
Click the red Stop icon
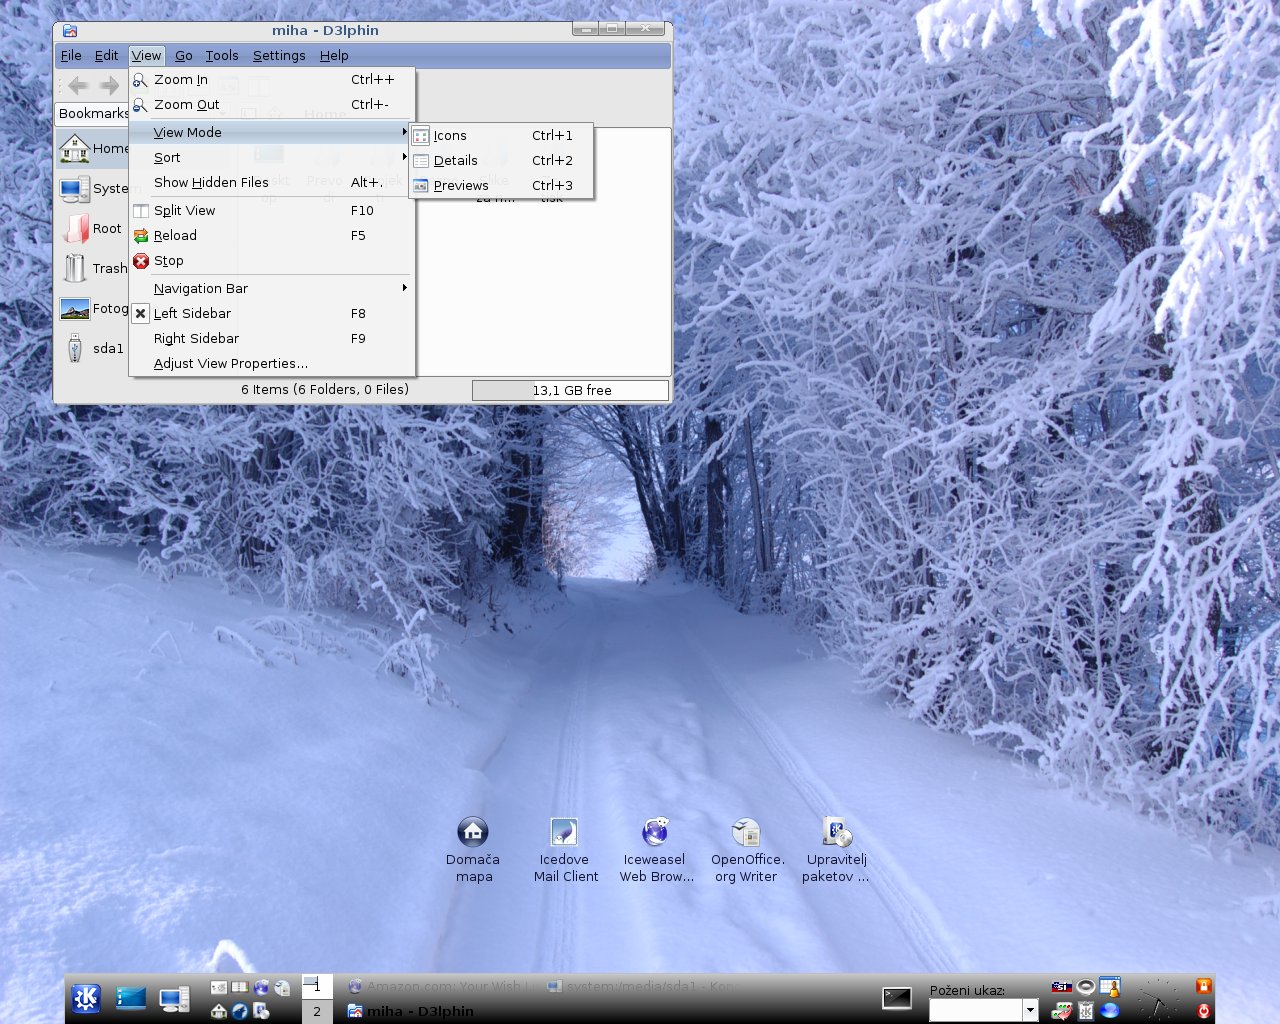pyautogui.click(x=141, y=261)
